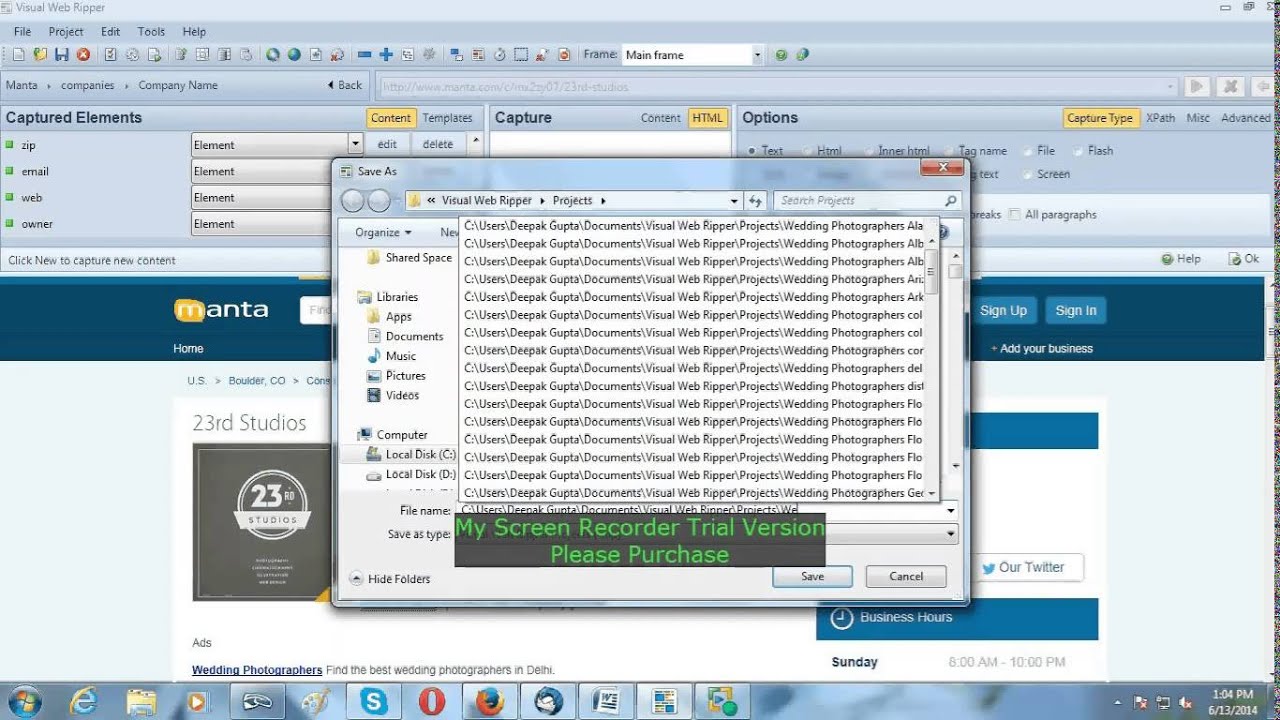Viewport: 1280px width, 720px height.
Task: Open the dialog address bar history dropdown
Action: (x=734, y=201)
